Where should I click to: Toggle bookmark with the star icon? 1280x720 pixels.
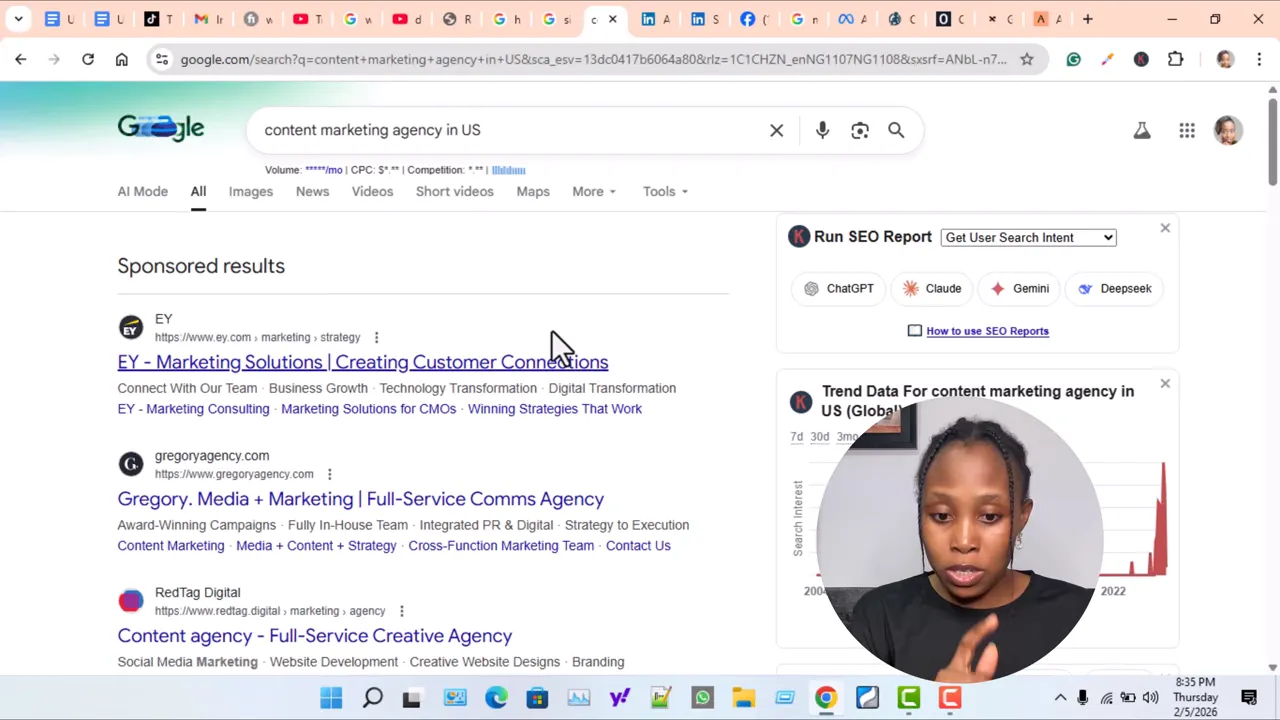click(x=1026, y=59)
